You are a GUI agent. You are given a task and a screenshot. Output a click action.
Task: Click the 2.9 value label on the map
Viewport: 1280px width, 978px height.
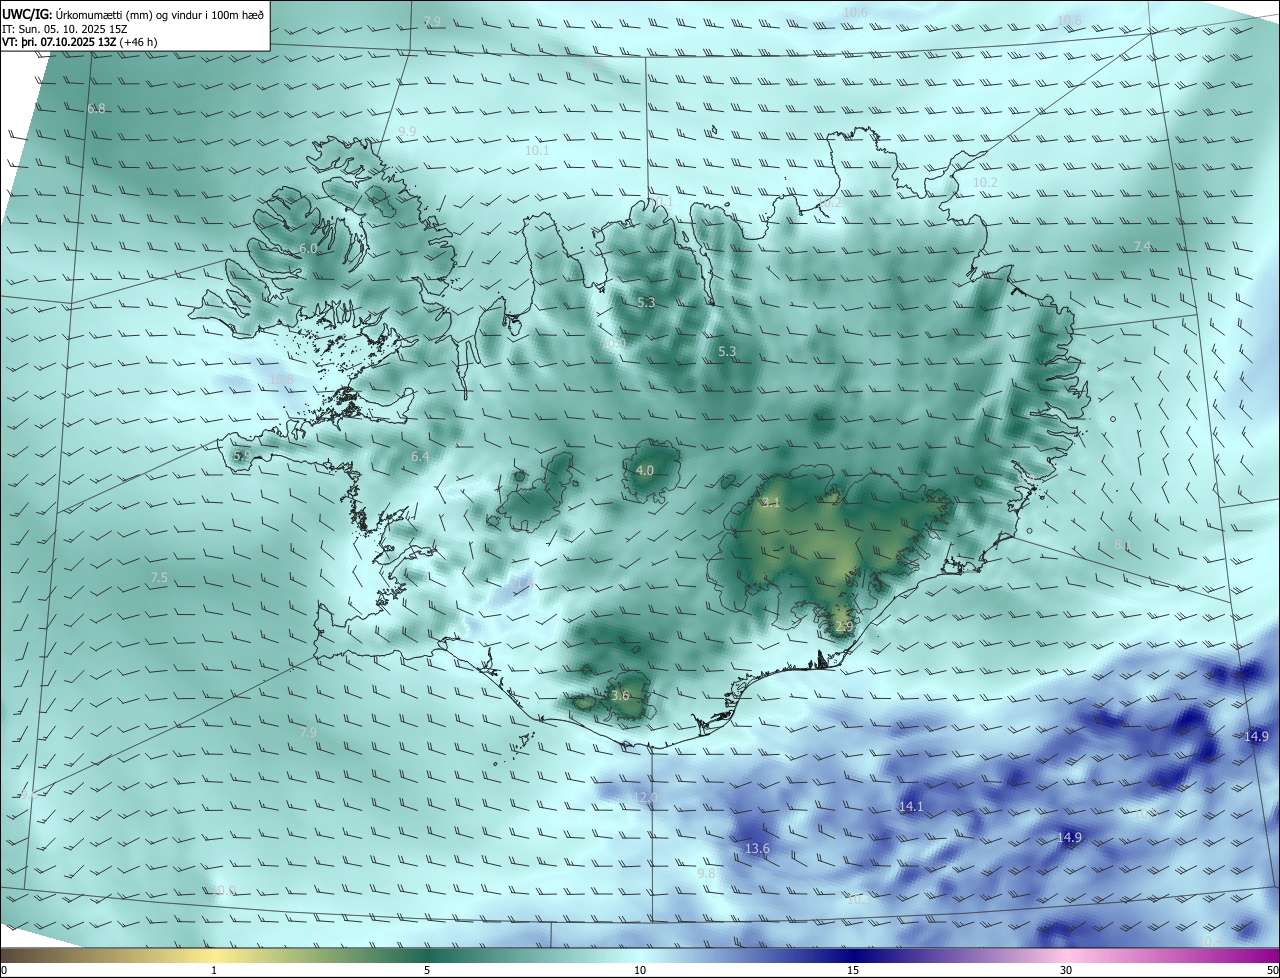click(x=844, y=626)
